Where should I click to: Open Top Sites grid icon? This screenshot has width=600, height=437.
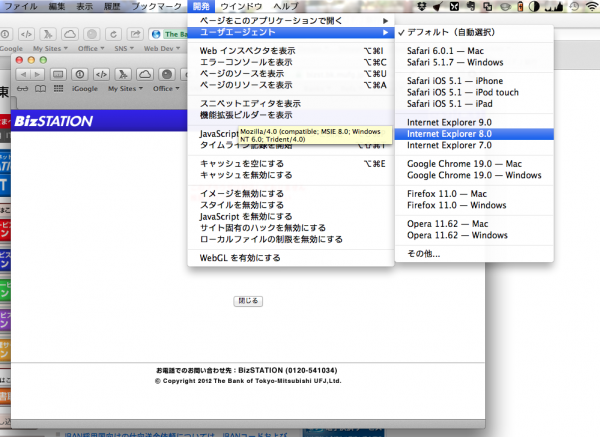tap(59, 89)
